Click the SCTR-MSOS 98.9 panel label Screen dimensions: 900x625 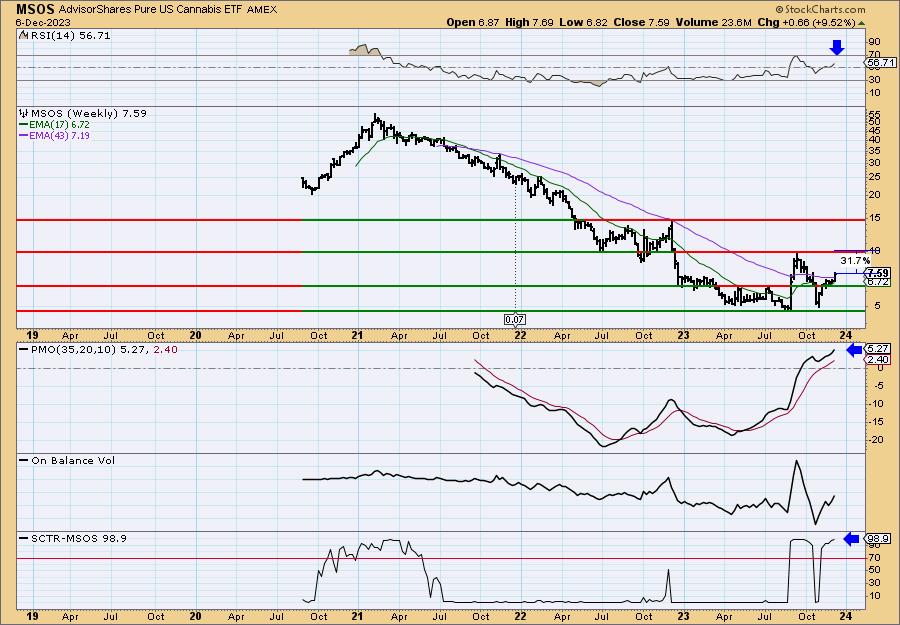(79, 538)
